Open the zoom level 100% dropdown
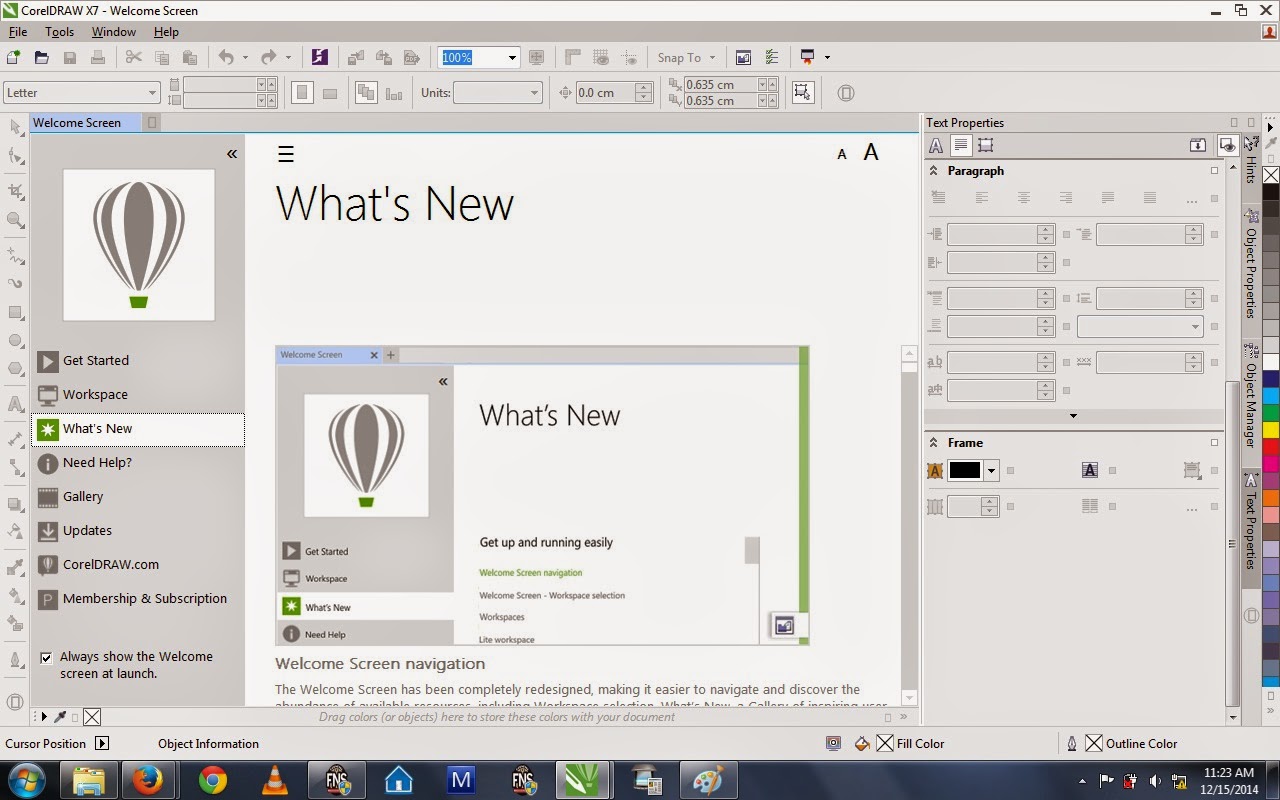The height and width of the screenshot is (800, 1280). [512, 57]
